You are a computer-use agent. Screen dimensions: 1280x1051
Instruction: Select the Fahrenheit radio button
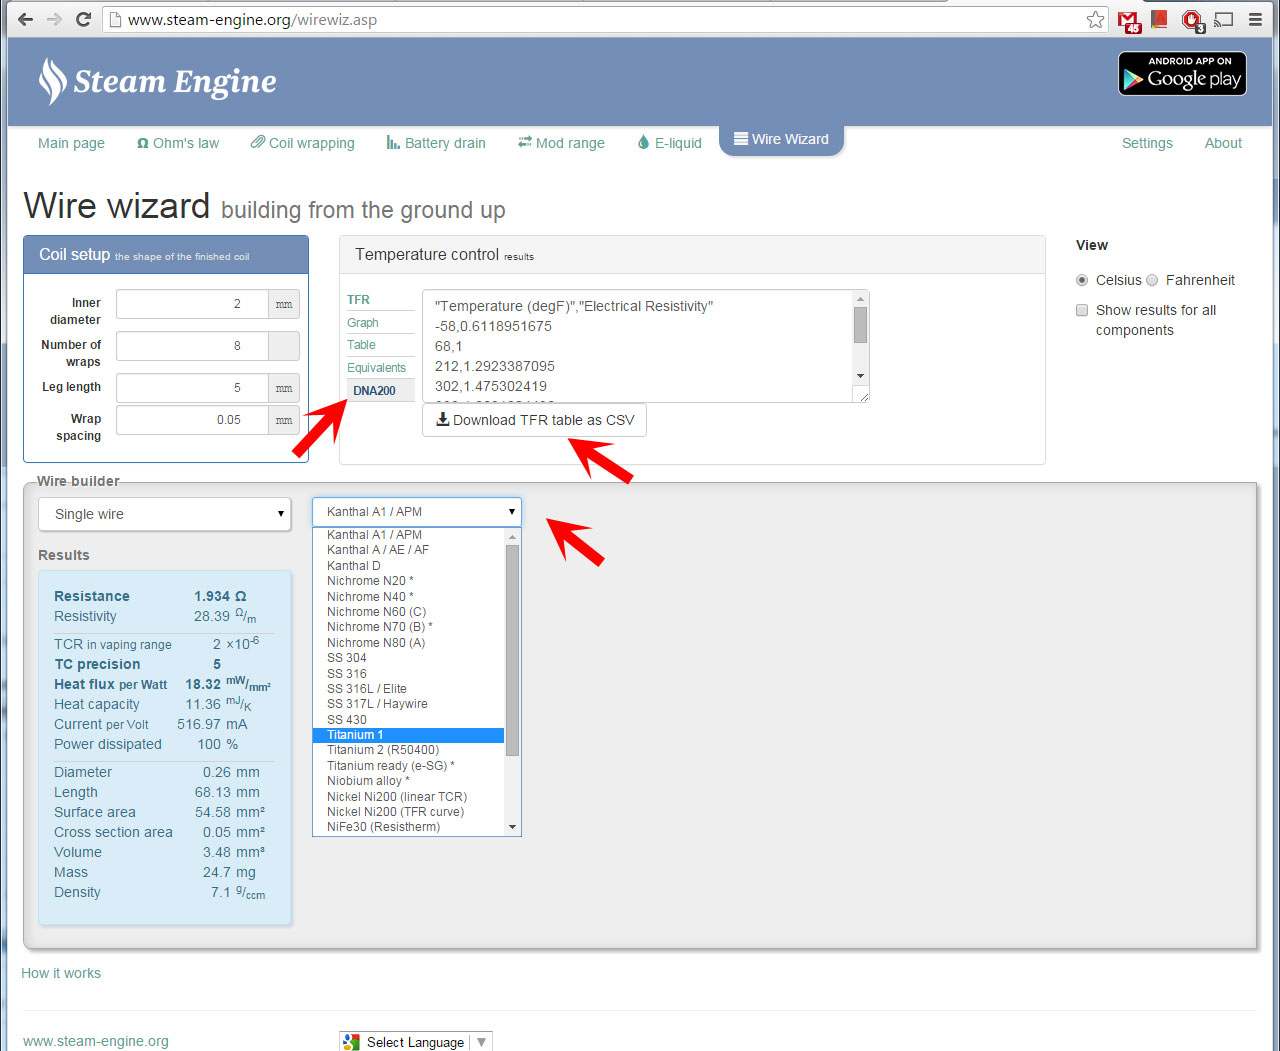(x=1152, y=280)
